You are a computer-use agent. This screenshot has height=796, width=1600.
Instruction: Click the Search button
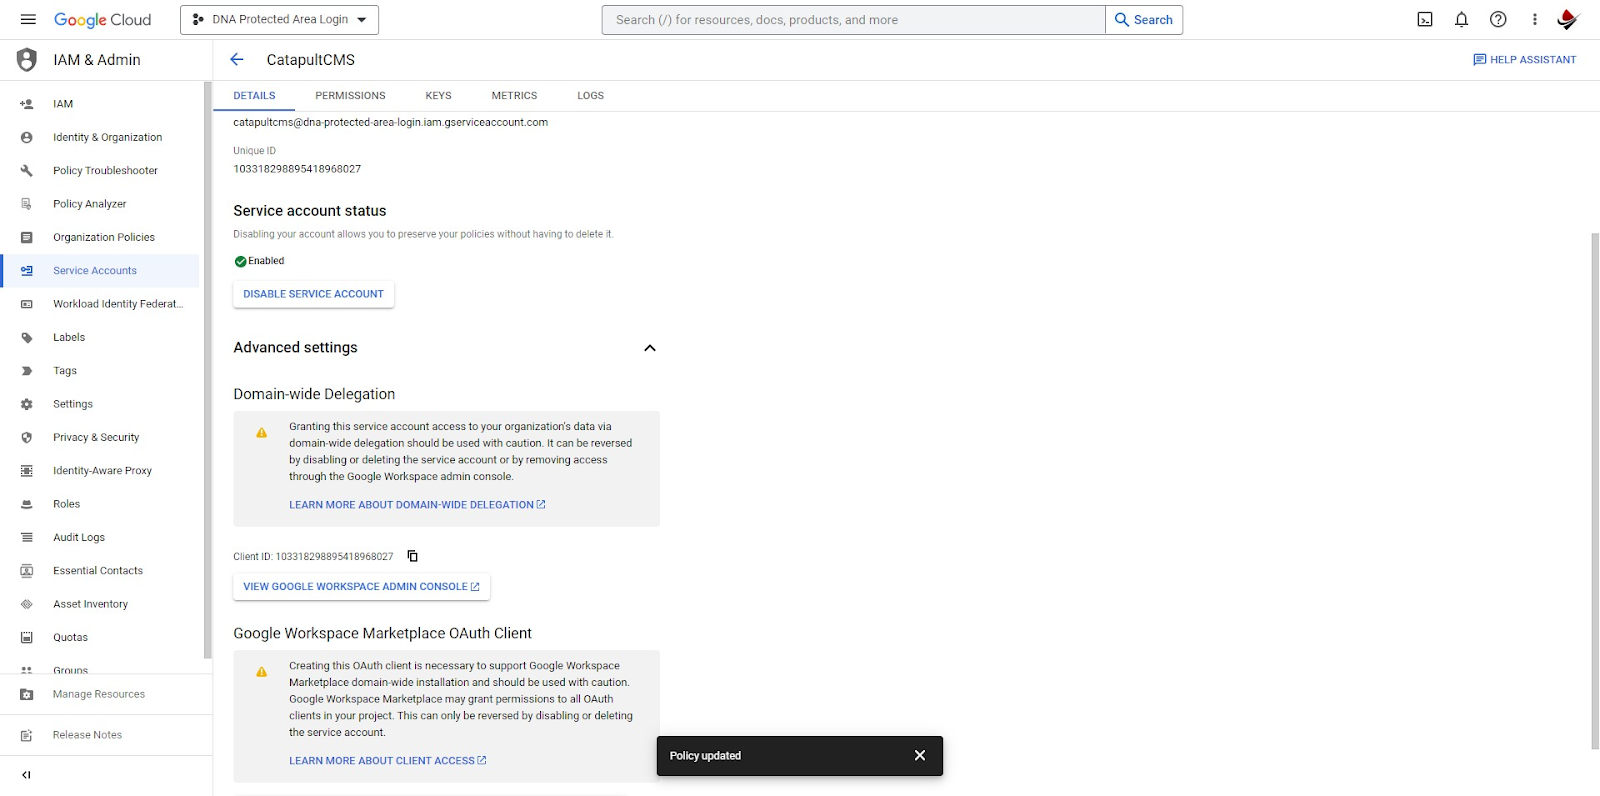[1144, 20]
